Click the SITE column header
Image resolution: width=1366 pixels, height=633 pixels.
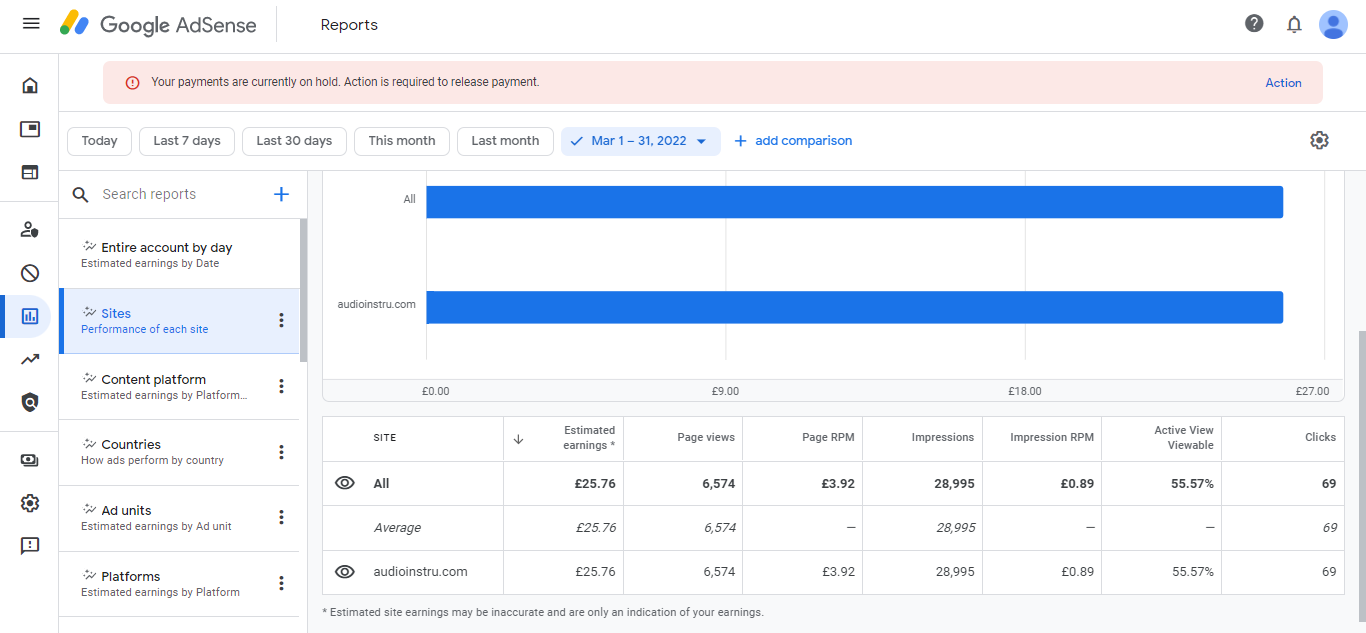(385, 438)
